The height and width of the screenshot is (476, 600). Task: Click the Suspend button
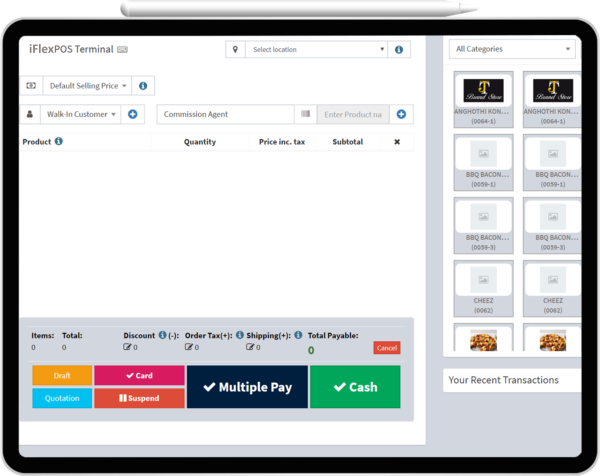(x=139, y=398)
